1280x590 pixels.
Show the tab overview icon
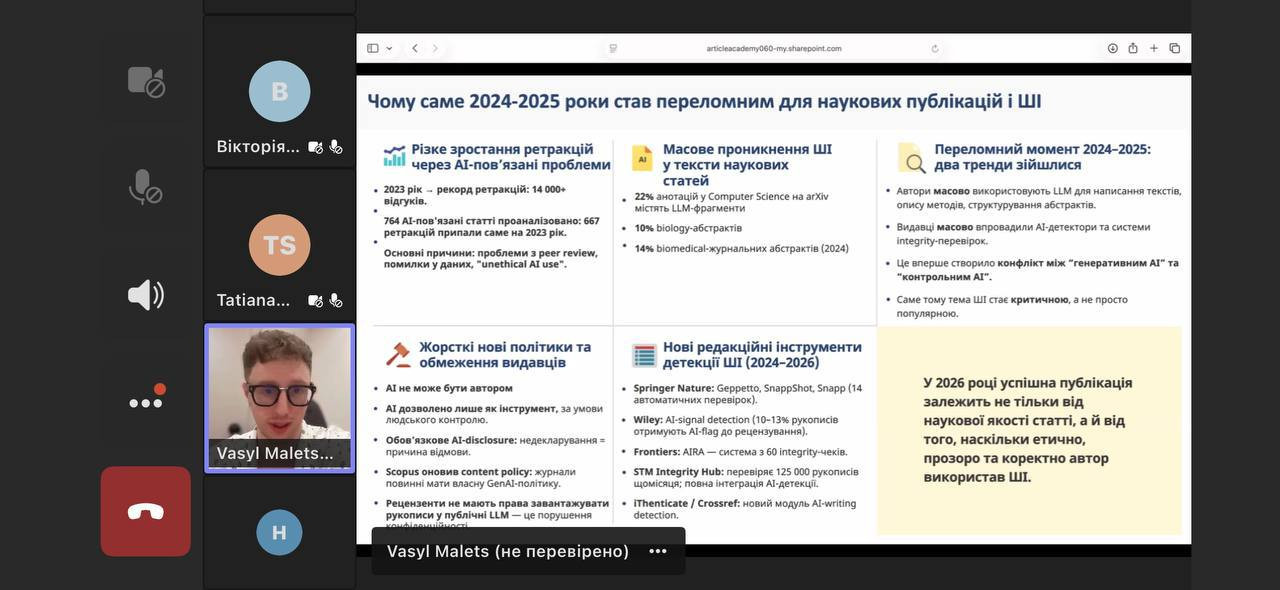coord(1175,48)
